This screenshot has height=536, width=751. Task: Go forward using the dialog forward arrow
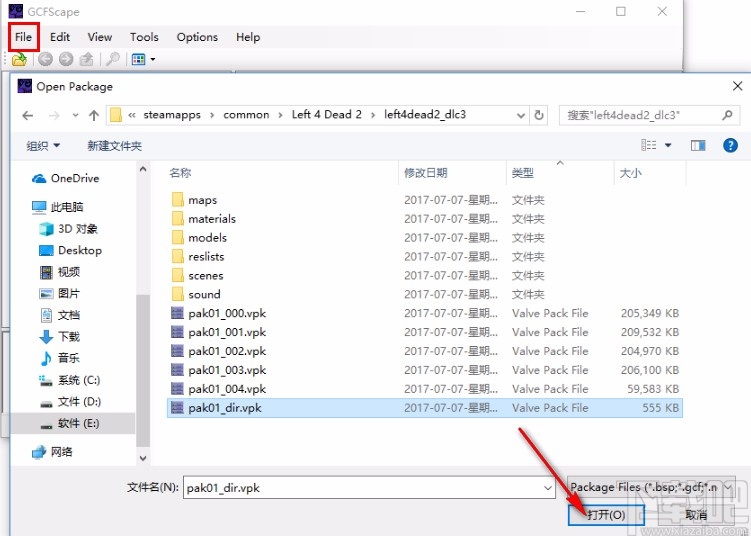(54, 115)
